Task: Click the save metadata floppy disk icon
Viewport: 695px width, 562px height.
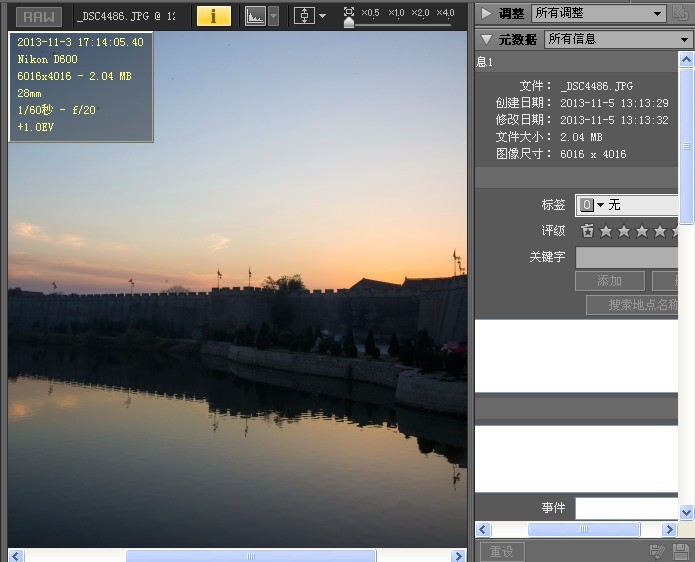Action: point(681,552)
